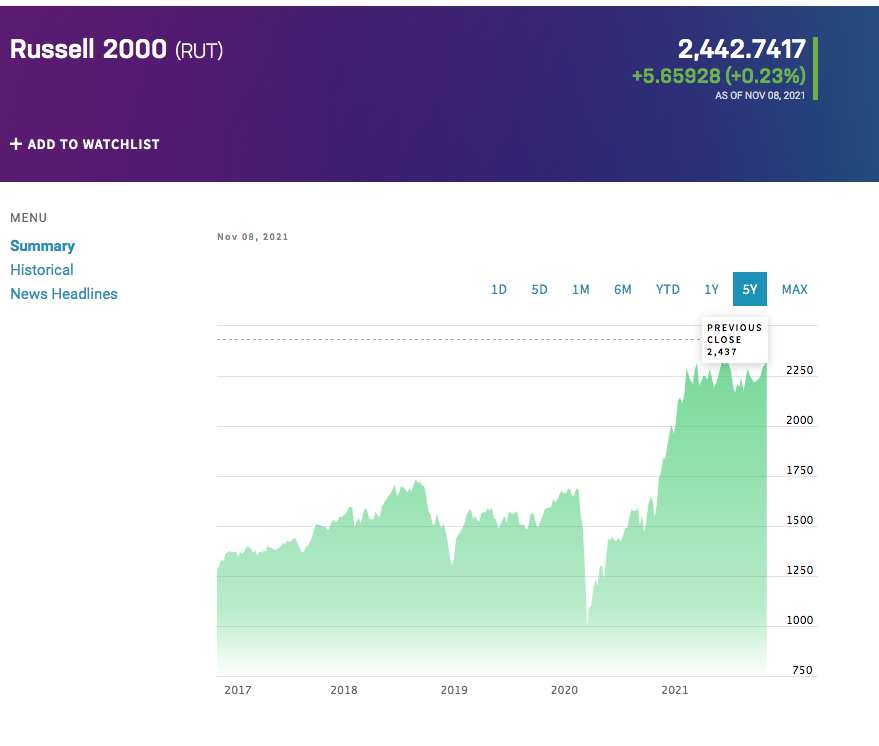Click the change value +5.65928 (+0.23%)
The width and height of the screenshot is (879, 746).
(x=719, y=76)
